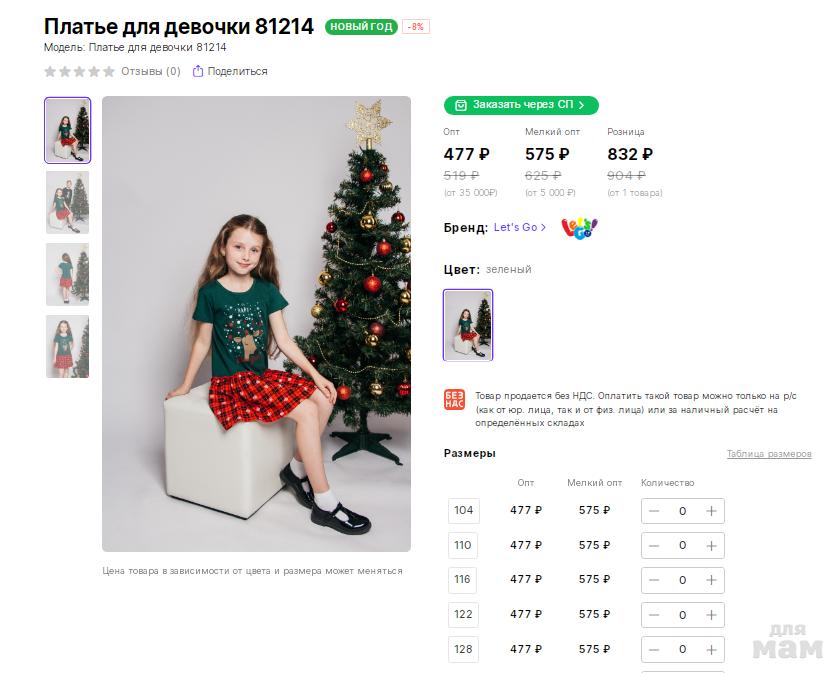This screenshot has height=673, width=838.
Task: Show the third thumbnail, back view
Action: [x=67, y=274]
